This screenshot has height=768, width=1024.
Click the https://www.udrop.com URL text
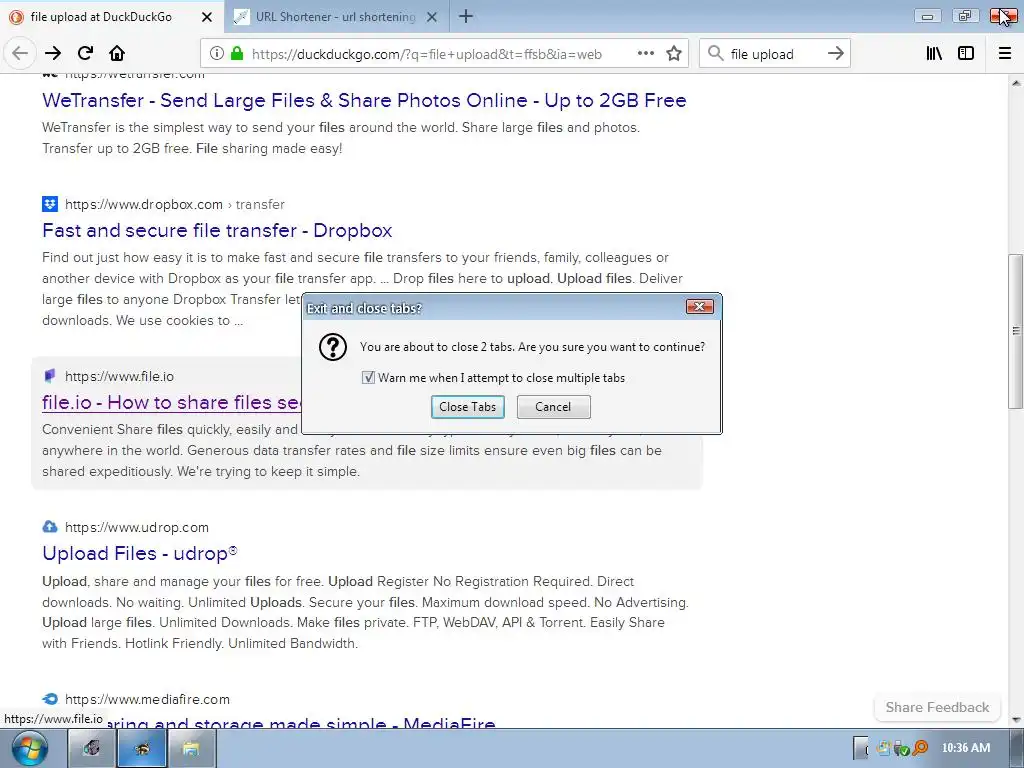coord(137,527)
